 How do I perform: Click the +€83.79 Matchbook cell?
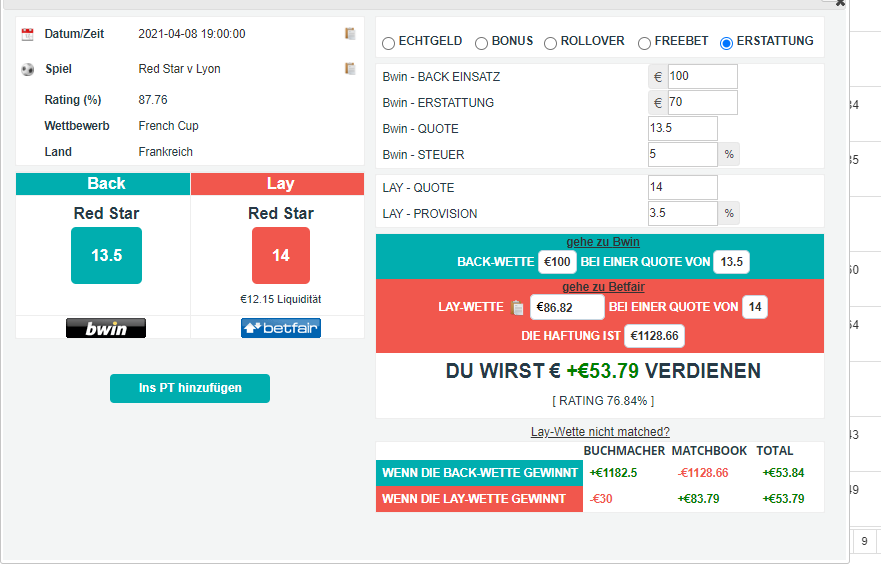(698, 499)
